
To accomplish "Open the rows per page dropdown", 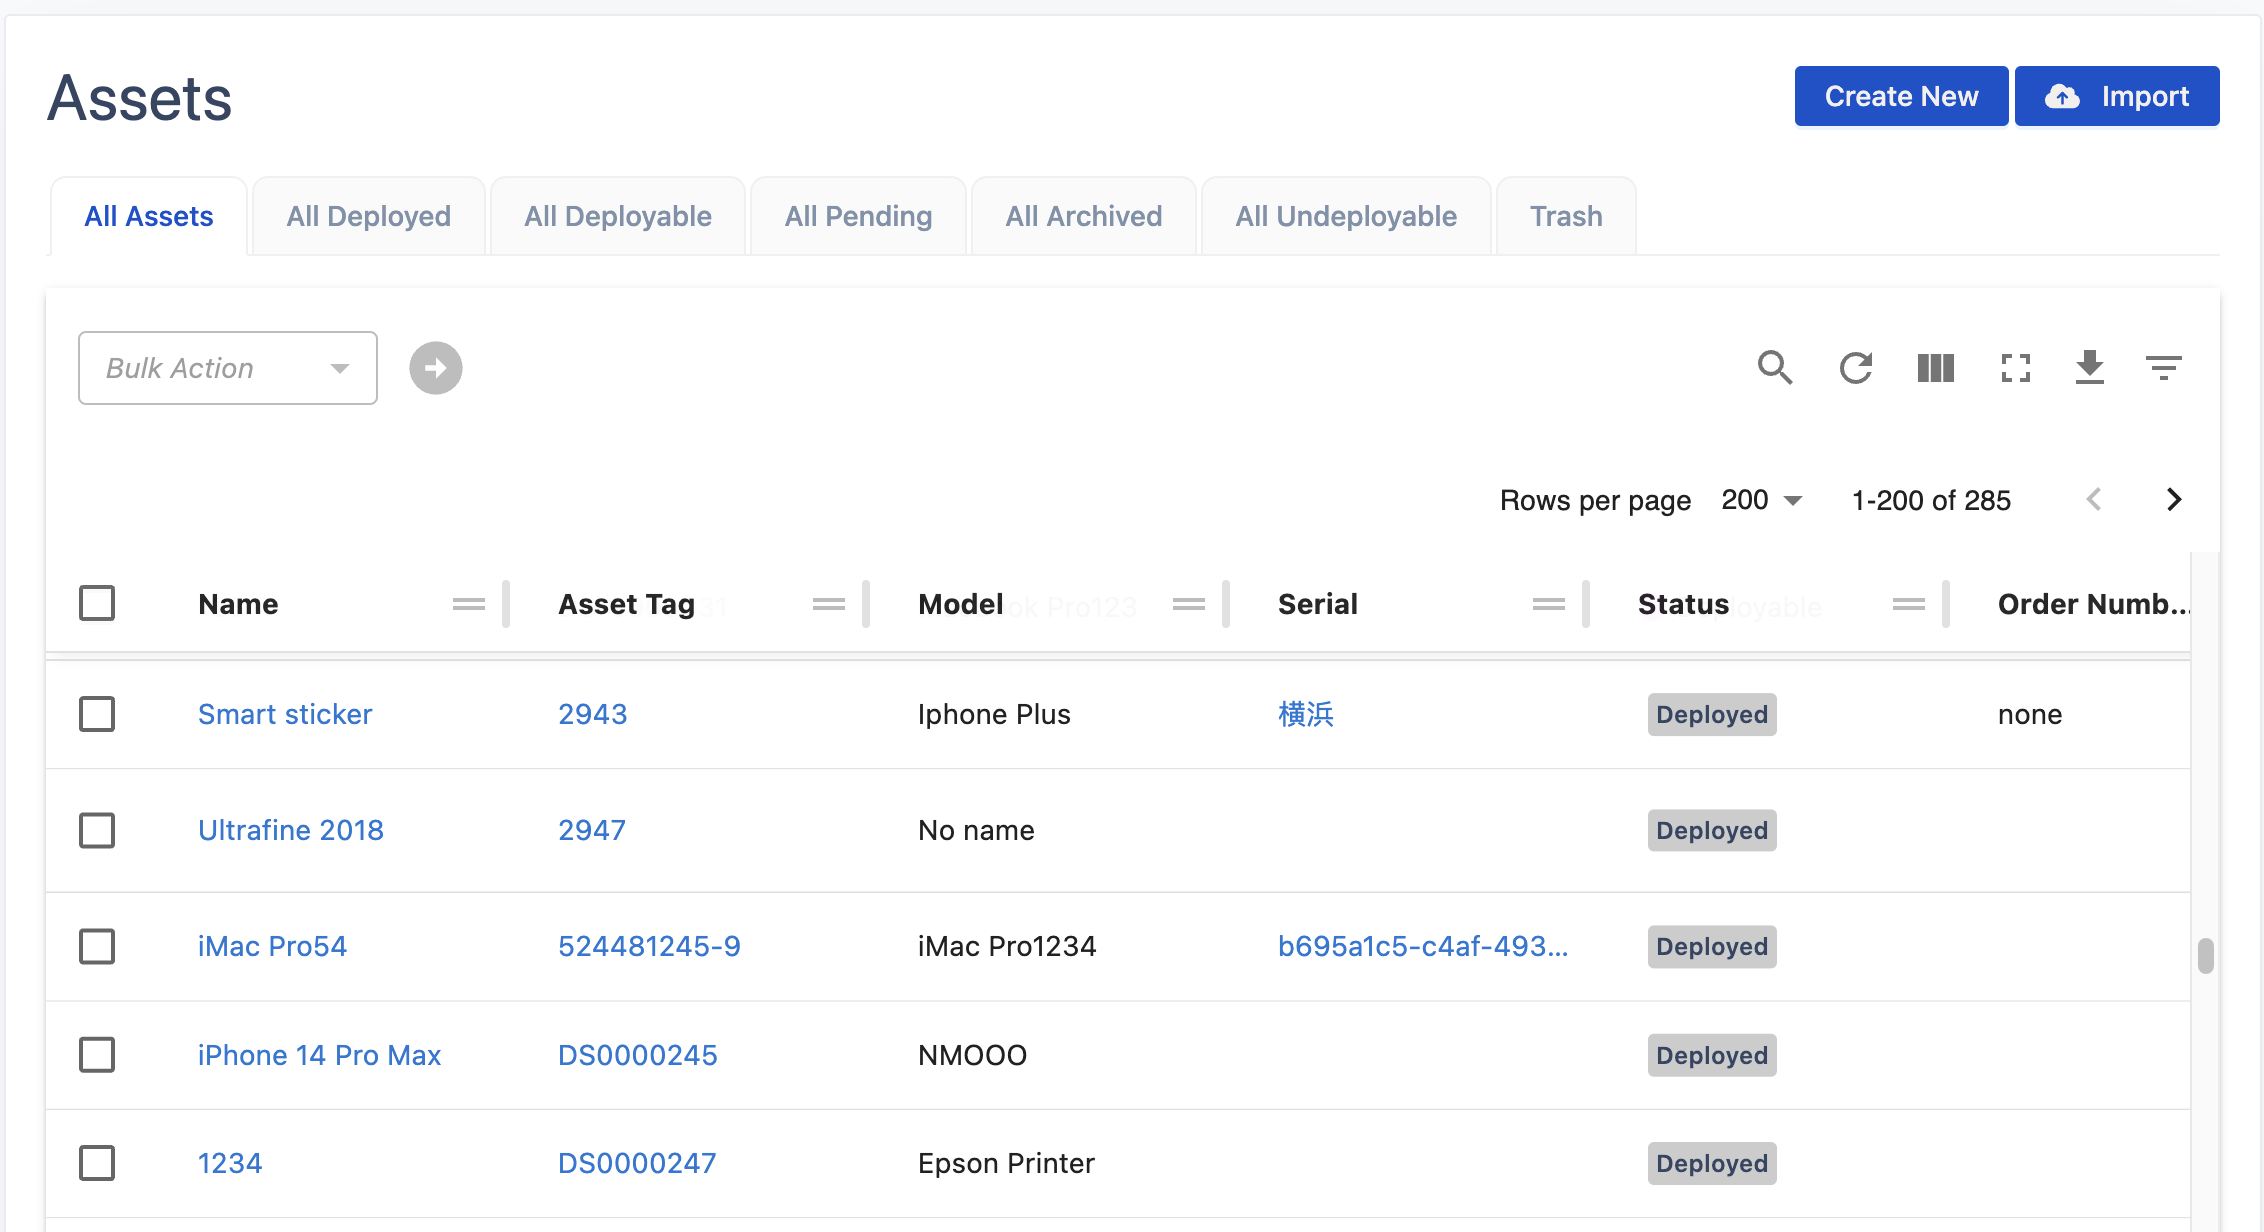I will tap(1762, 500).
